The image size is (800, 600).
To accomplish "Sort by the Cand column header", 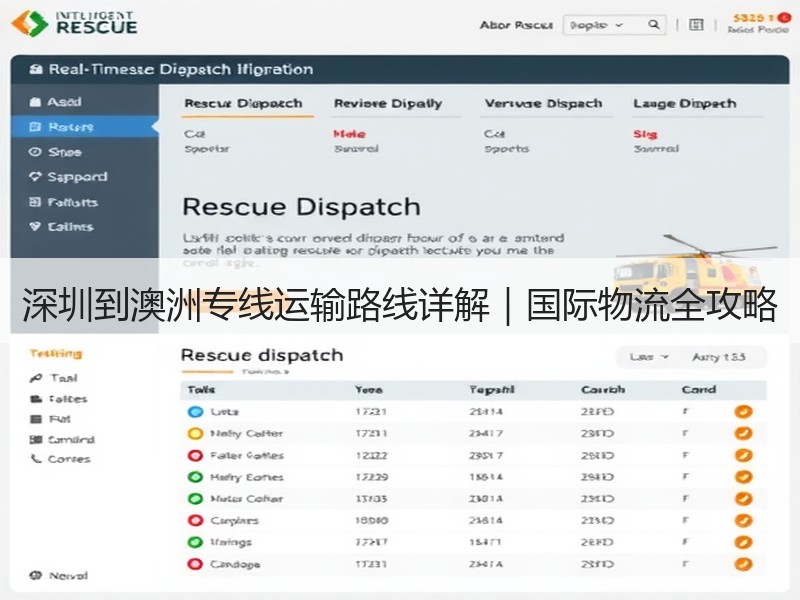I will [x=698, y=390].
